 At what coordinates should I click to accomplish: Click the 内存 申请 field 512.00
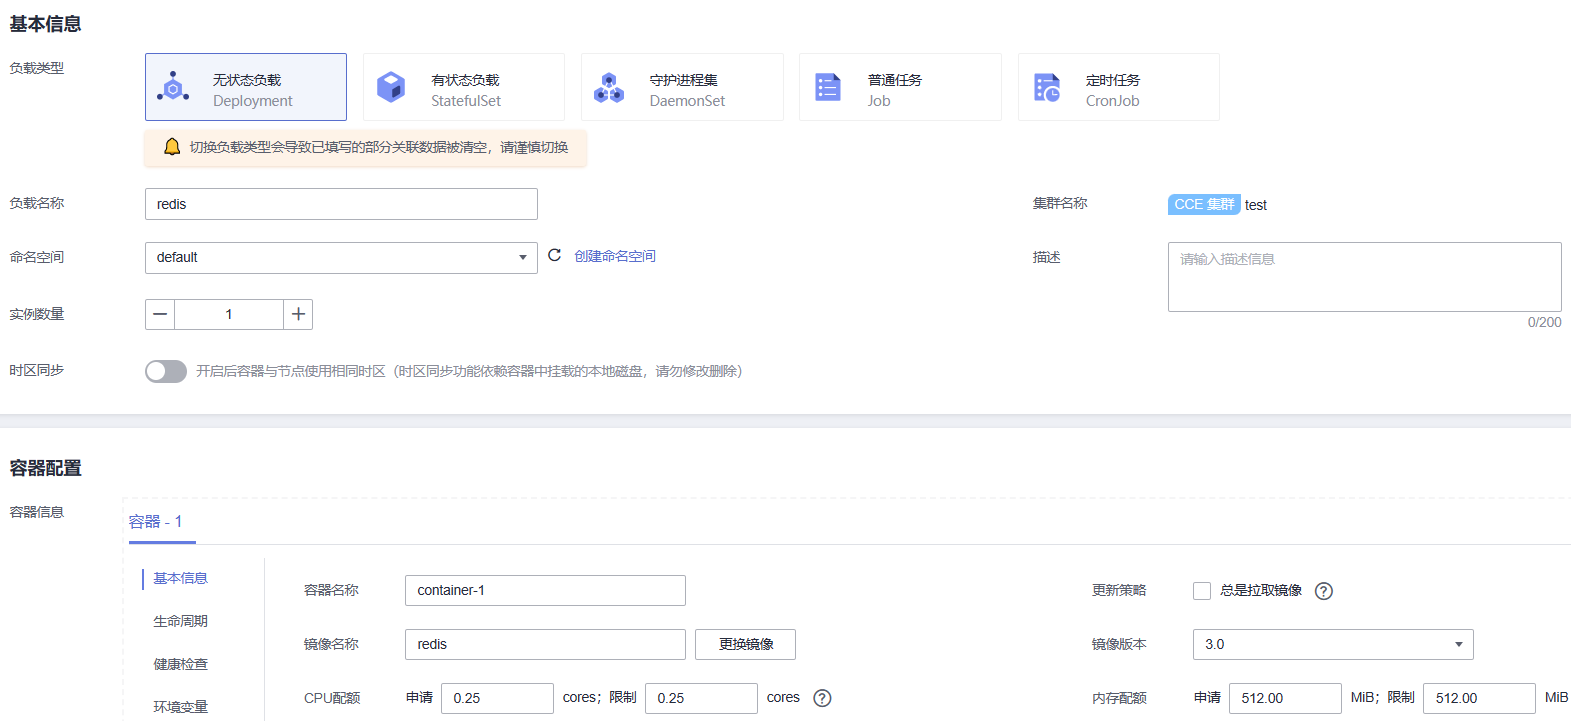point(1285,698)
